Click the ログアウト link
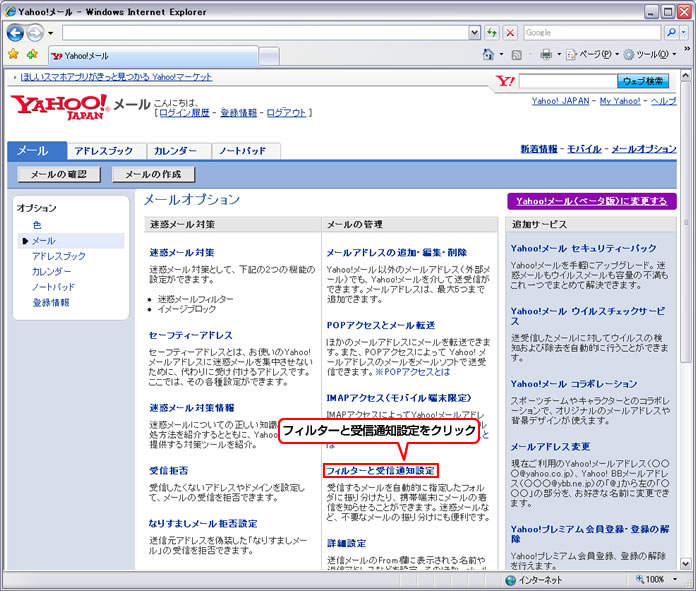The height and width of the screenshot is (591, 696). coord(286,113)
